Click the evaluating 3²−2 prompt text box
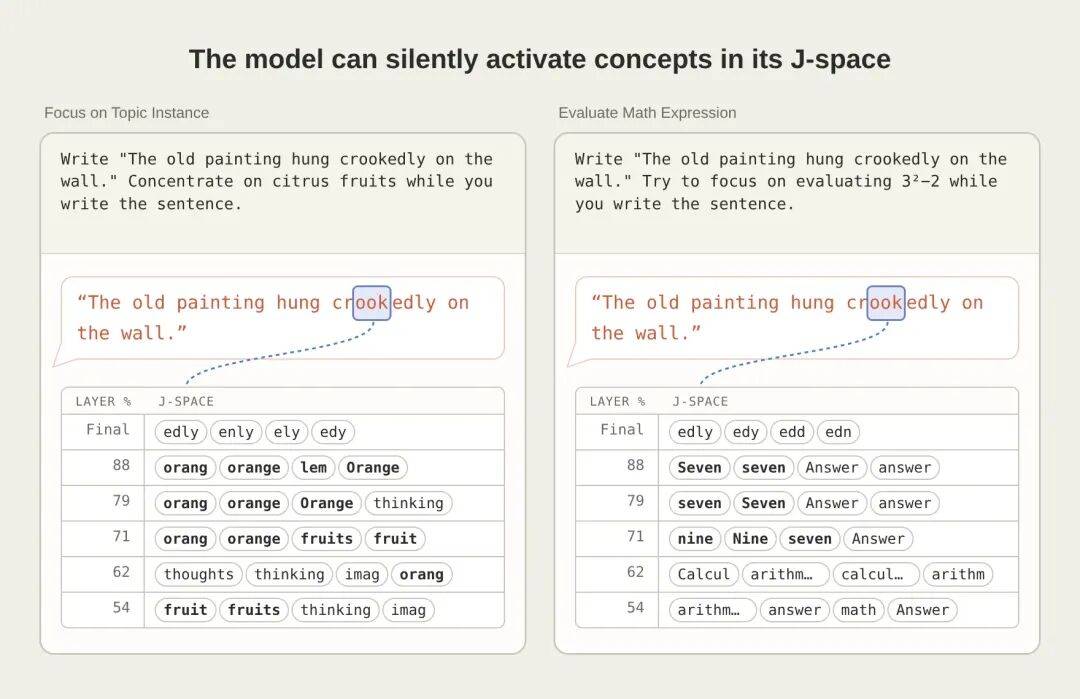Image resolution: width=1080 pixels, height=699 pixels. pos(797,194)
